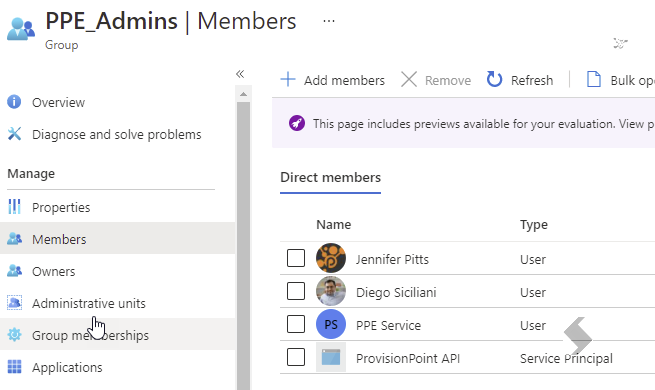The height and width of the screenshot is (390, 655).
Task: Click the Bulk operations document icon
Action: (x=594, y=79)
